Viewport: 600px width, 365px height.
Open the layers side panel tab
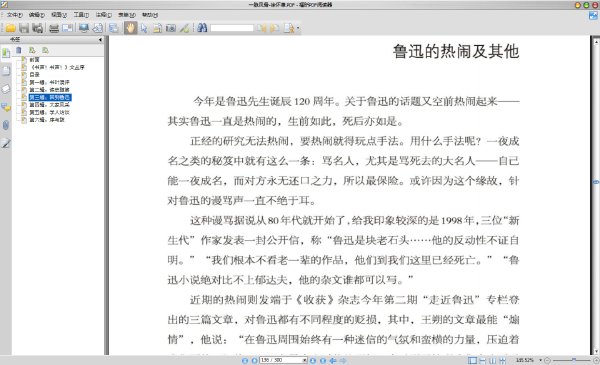6,89
